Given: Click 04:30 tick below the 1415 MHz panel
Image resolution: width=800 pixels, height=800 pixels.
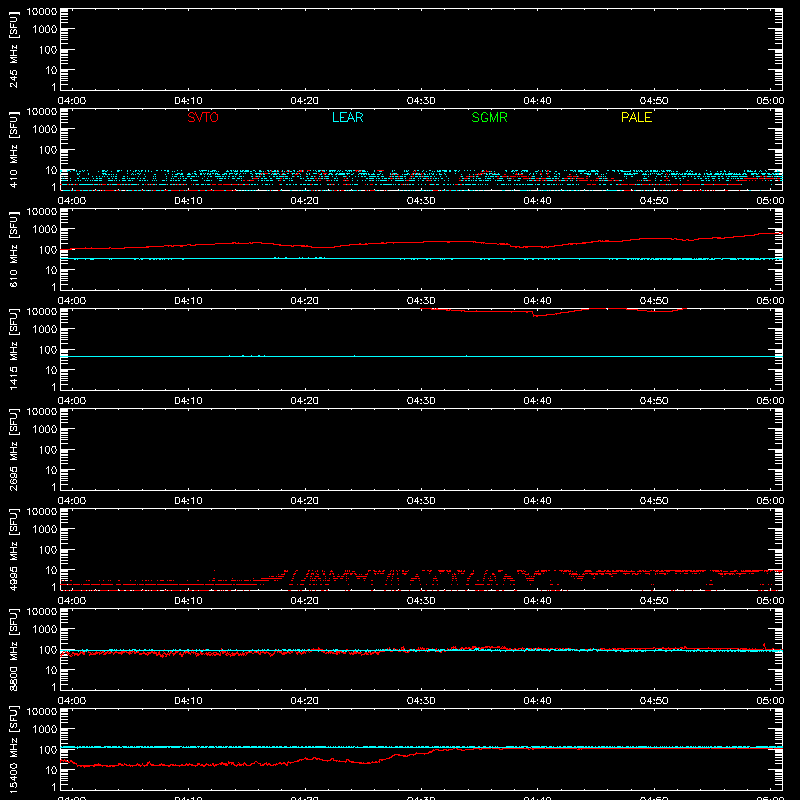Looking at the screenshot, I should click(x=421, y=401).
